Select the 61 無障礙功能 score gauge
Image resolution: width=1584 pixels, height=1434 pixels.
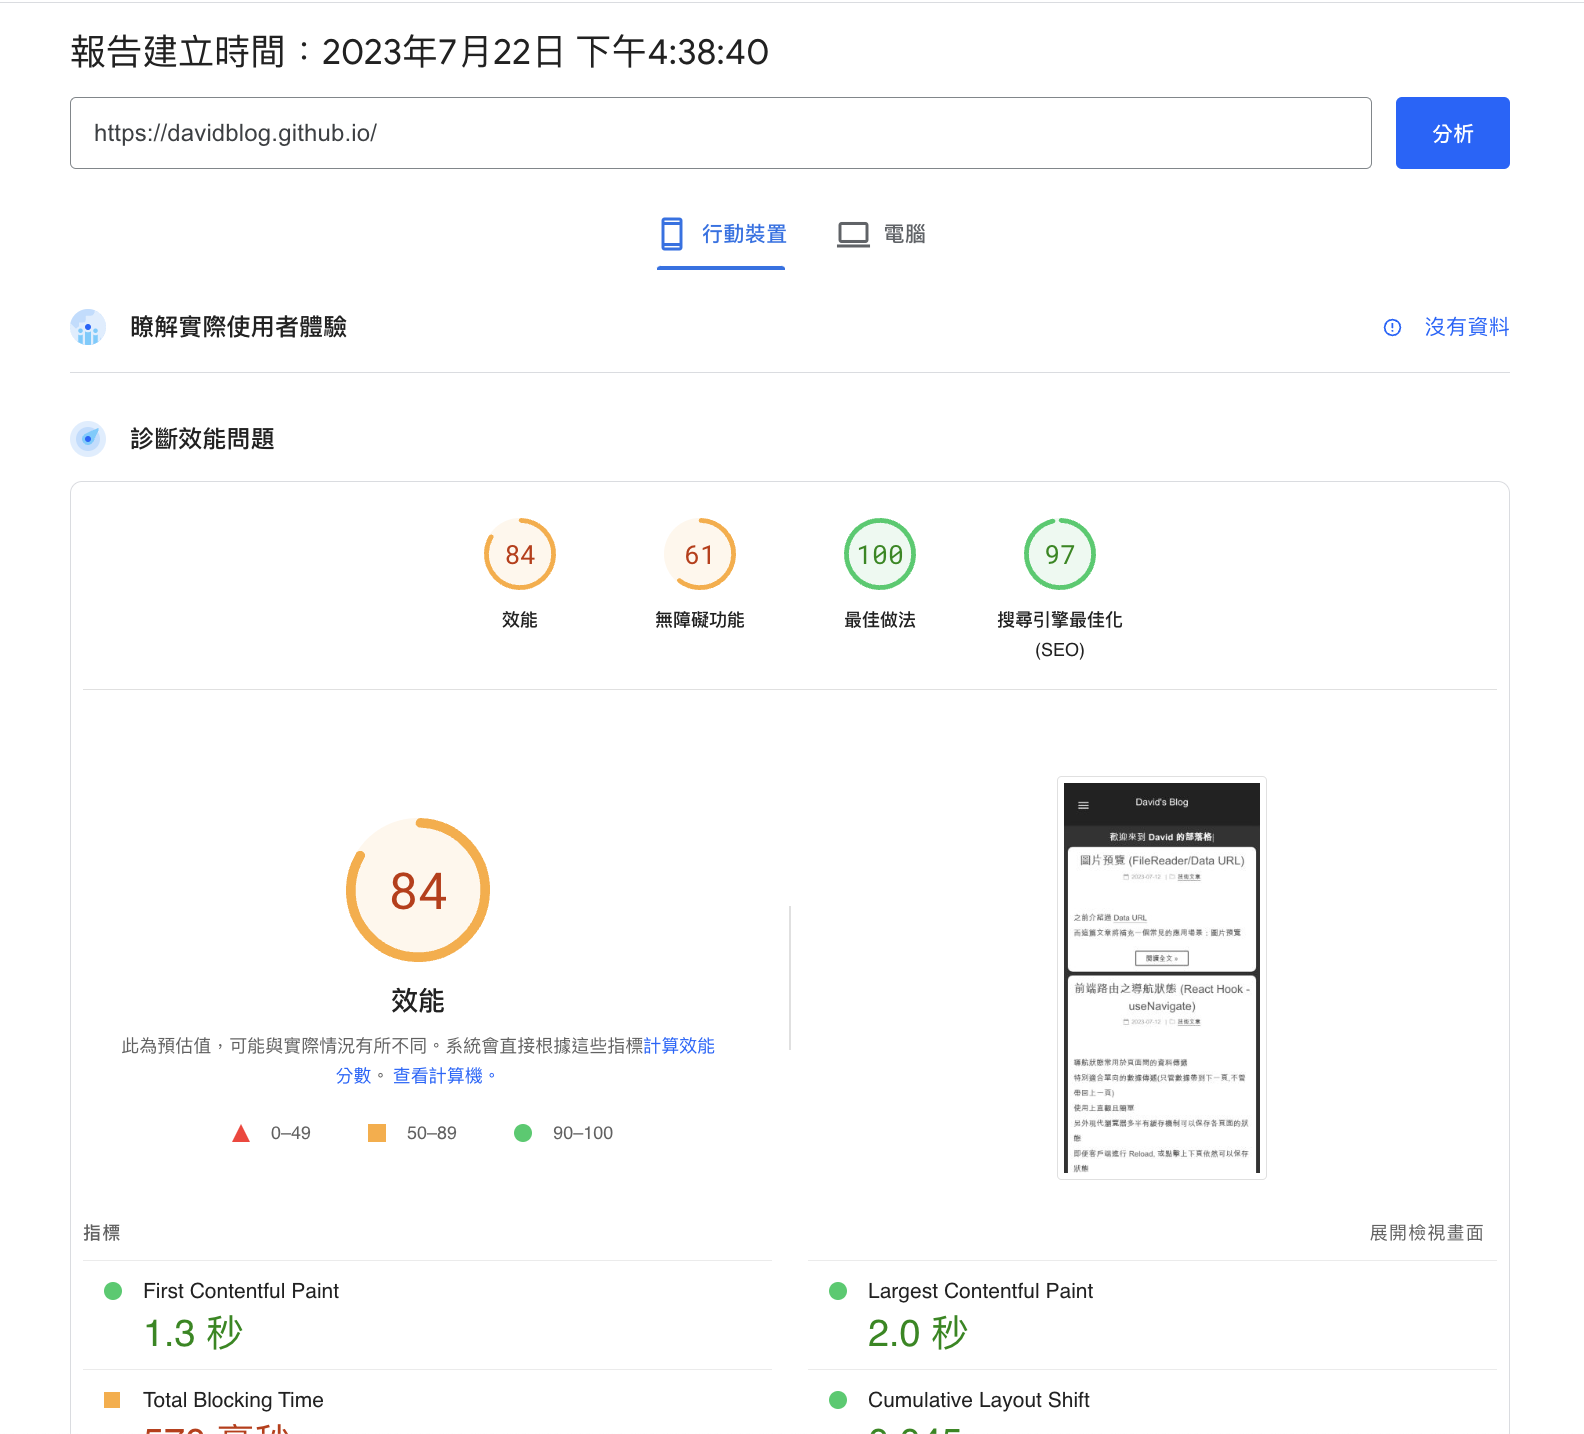700,554
